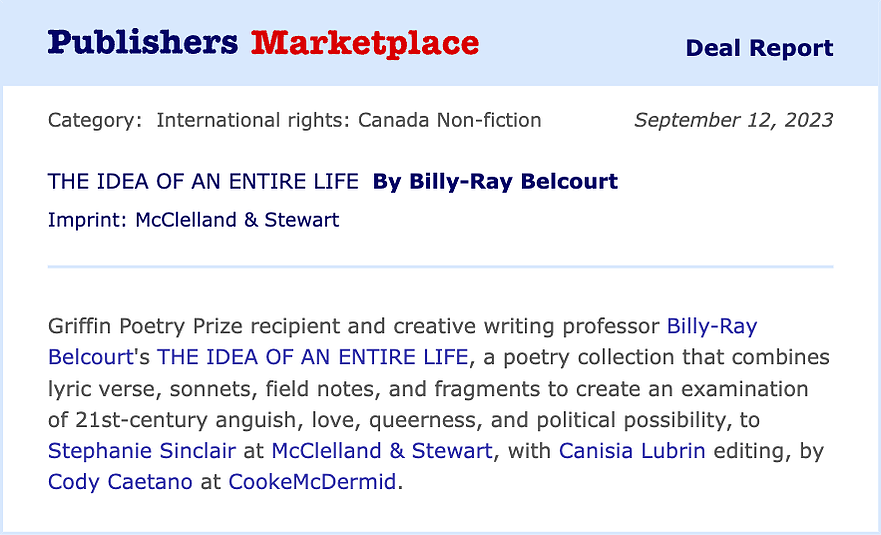Click the Publishers Marketplace logo

[x=263, y=44]
